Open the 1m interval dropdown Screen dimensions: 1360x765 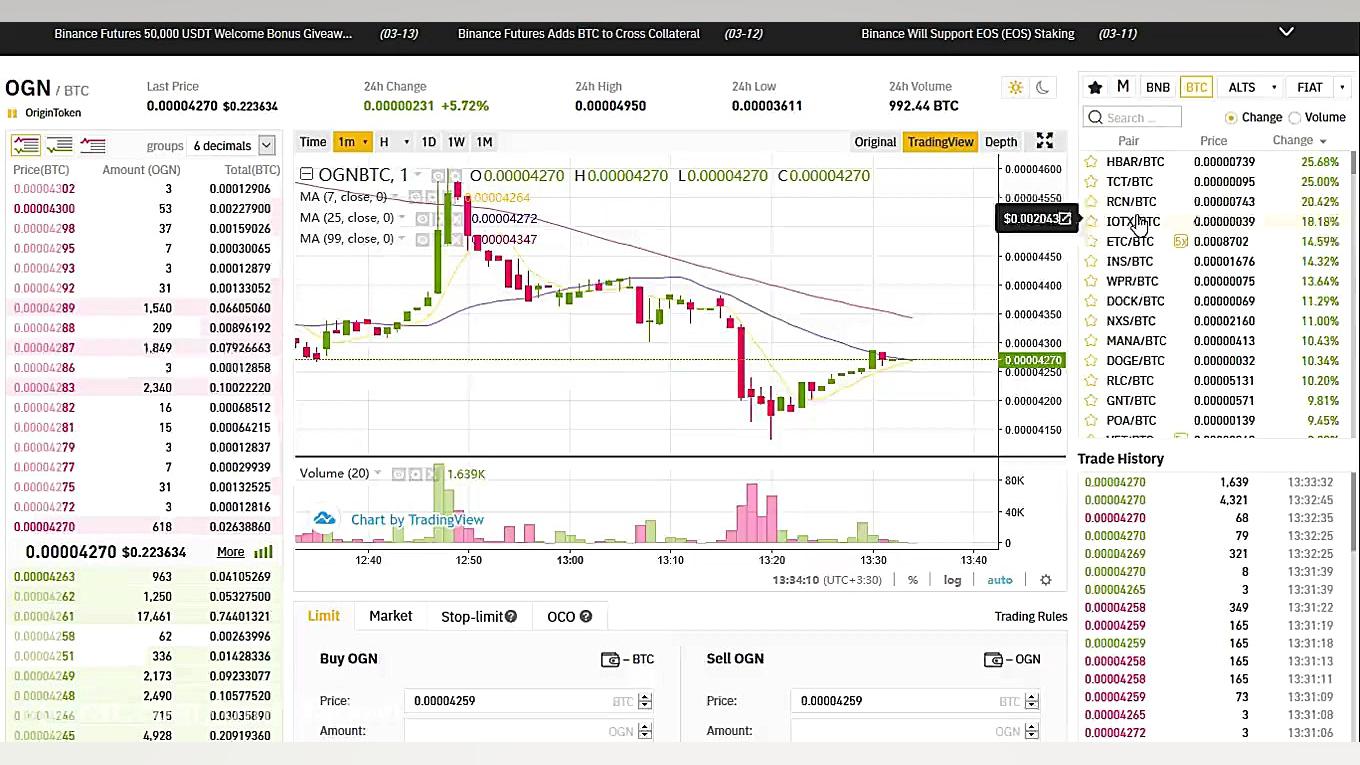tap(352, 142)
